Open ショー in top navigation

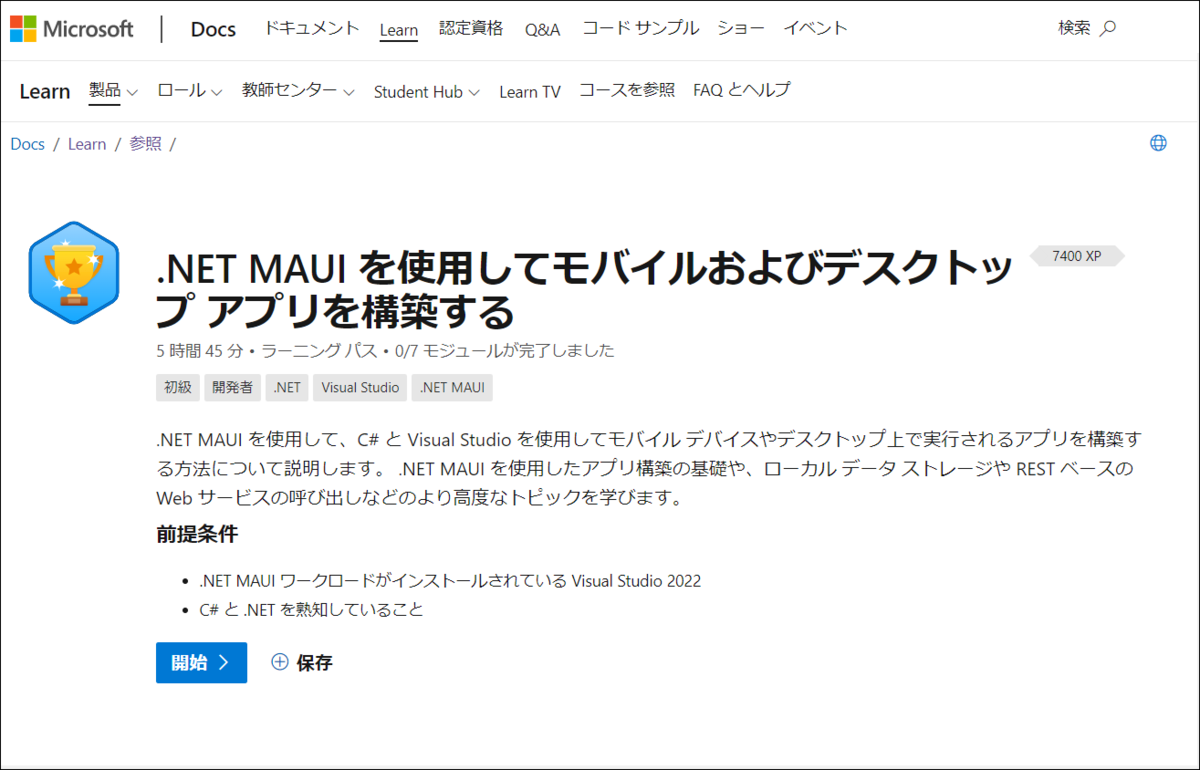pos(741,29)
